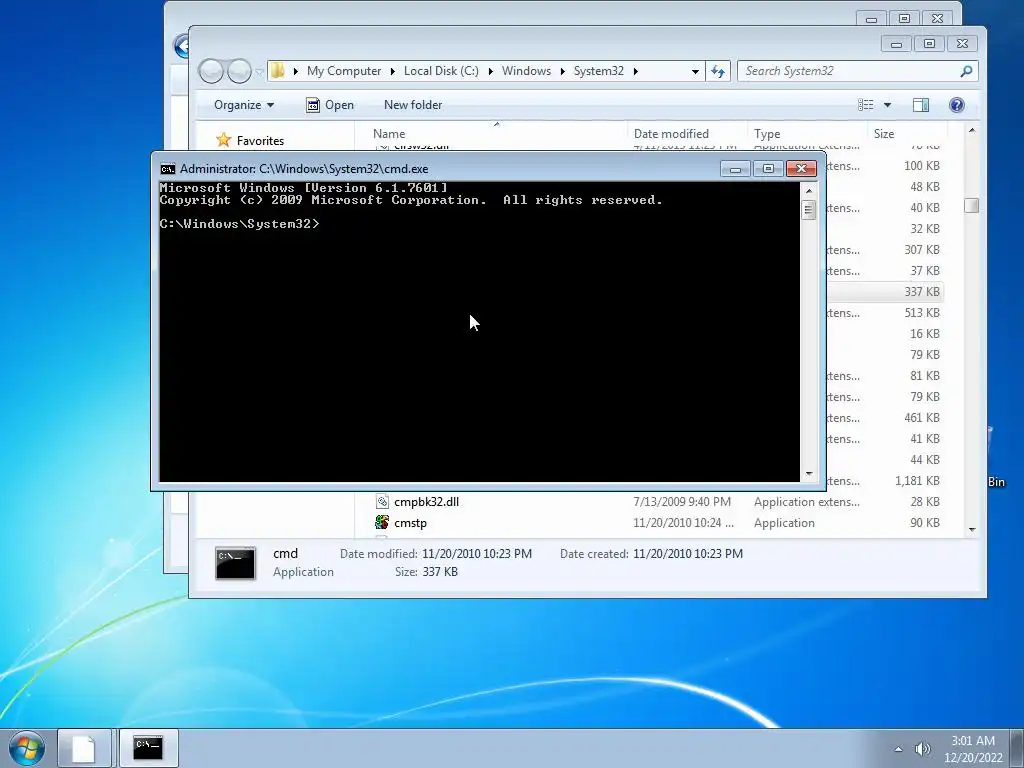Click the volume speaker tray icon

pyautogui.click(x=922, y=749)
